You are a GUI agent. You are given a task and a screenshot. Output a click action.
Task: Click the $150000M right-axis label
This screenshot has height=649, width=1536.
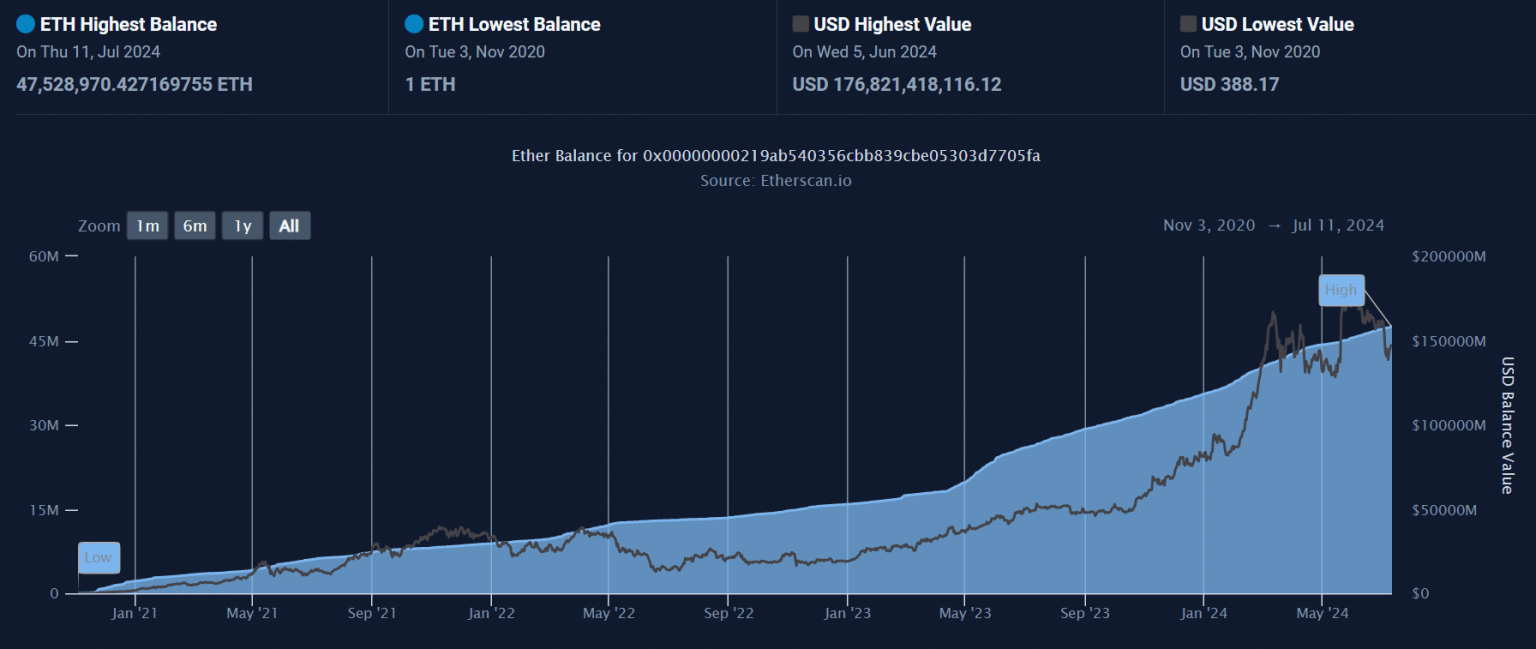[x=1449, y=341]
